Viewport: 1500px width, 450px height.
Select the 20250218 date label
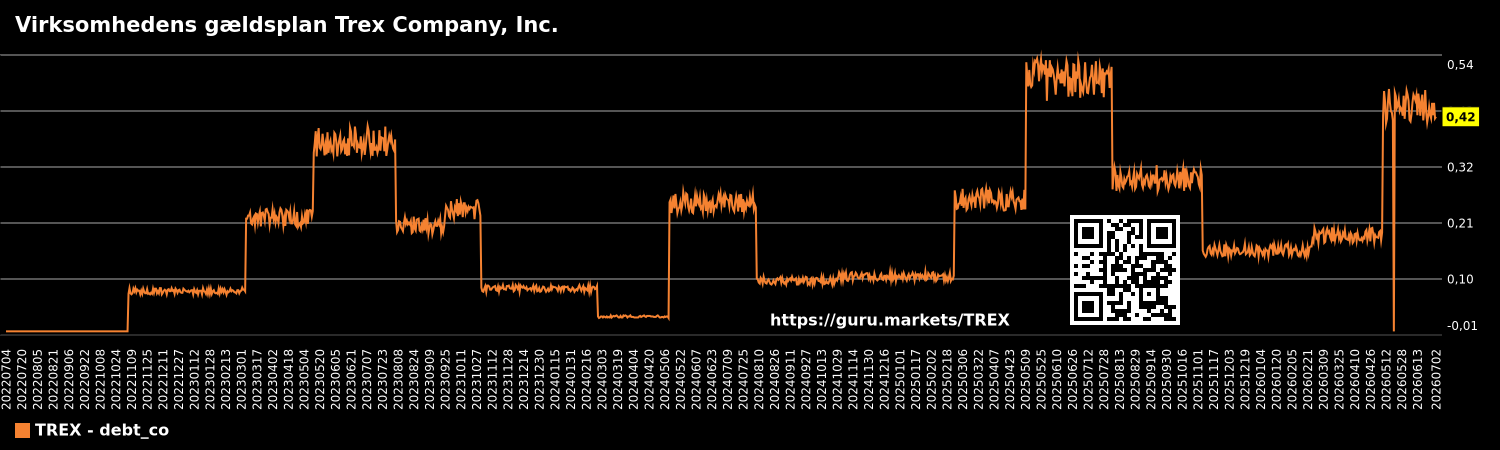(948, 378)
